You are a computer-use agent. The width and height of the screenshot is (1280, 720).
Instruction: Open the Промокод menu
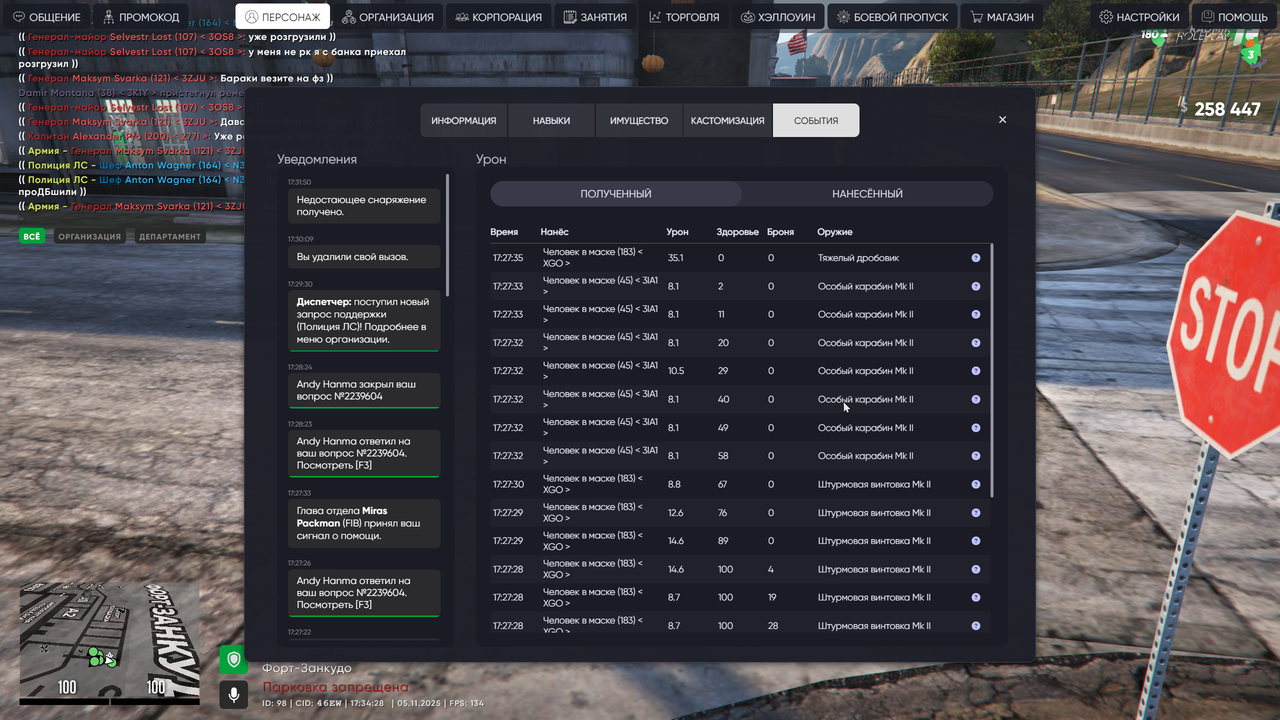coord(141,17)
